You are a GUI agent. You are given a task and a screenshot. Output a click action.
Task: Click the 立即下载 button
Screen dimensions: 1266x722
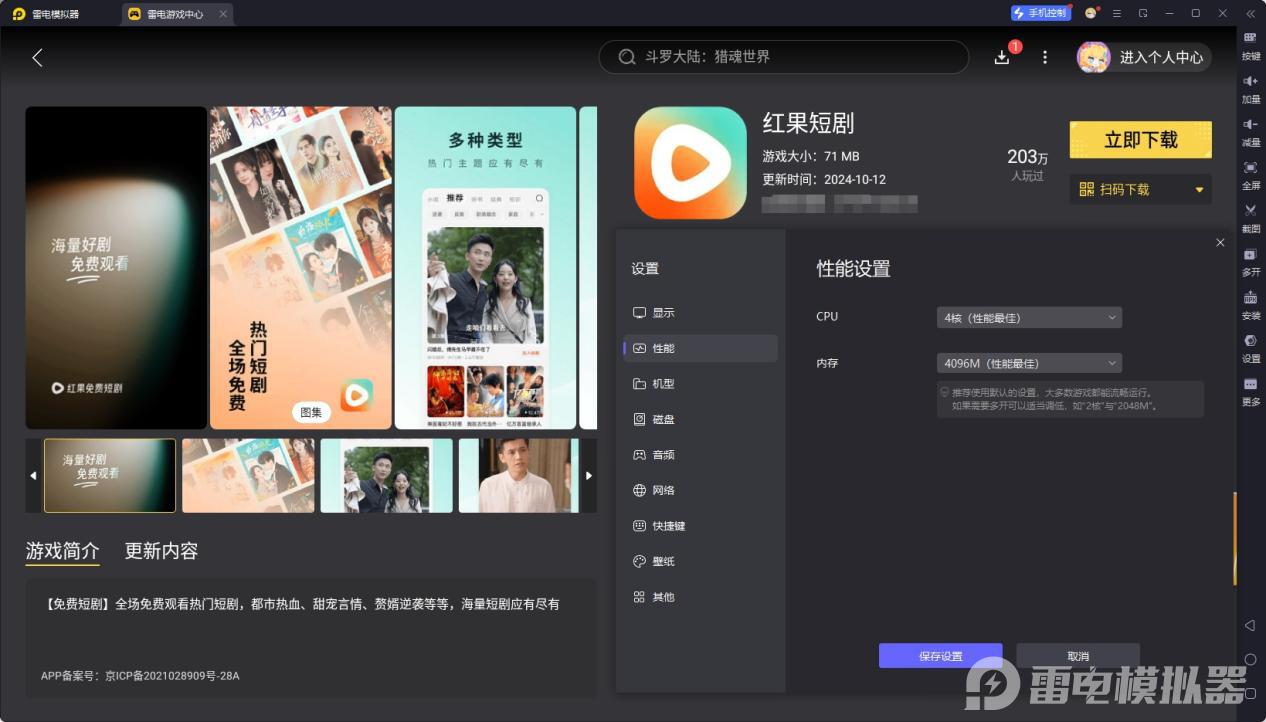[1141, 140]
